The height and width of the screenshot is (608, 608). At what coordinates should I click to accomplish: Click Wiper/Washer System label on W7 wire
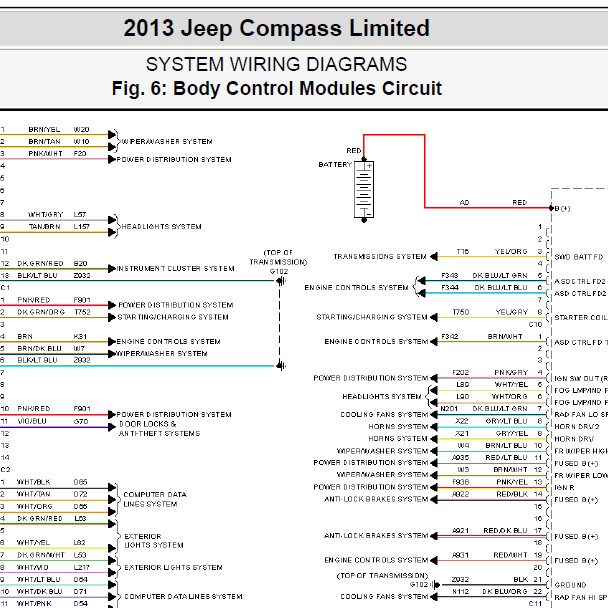162,354
